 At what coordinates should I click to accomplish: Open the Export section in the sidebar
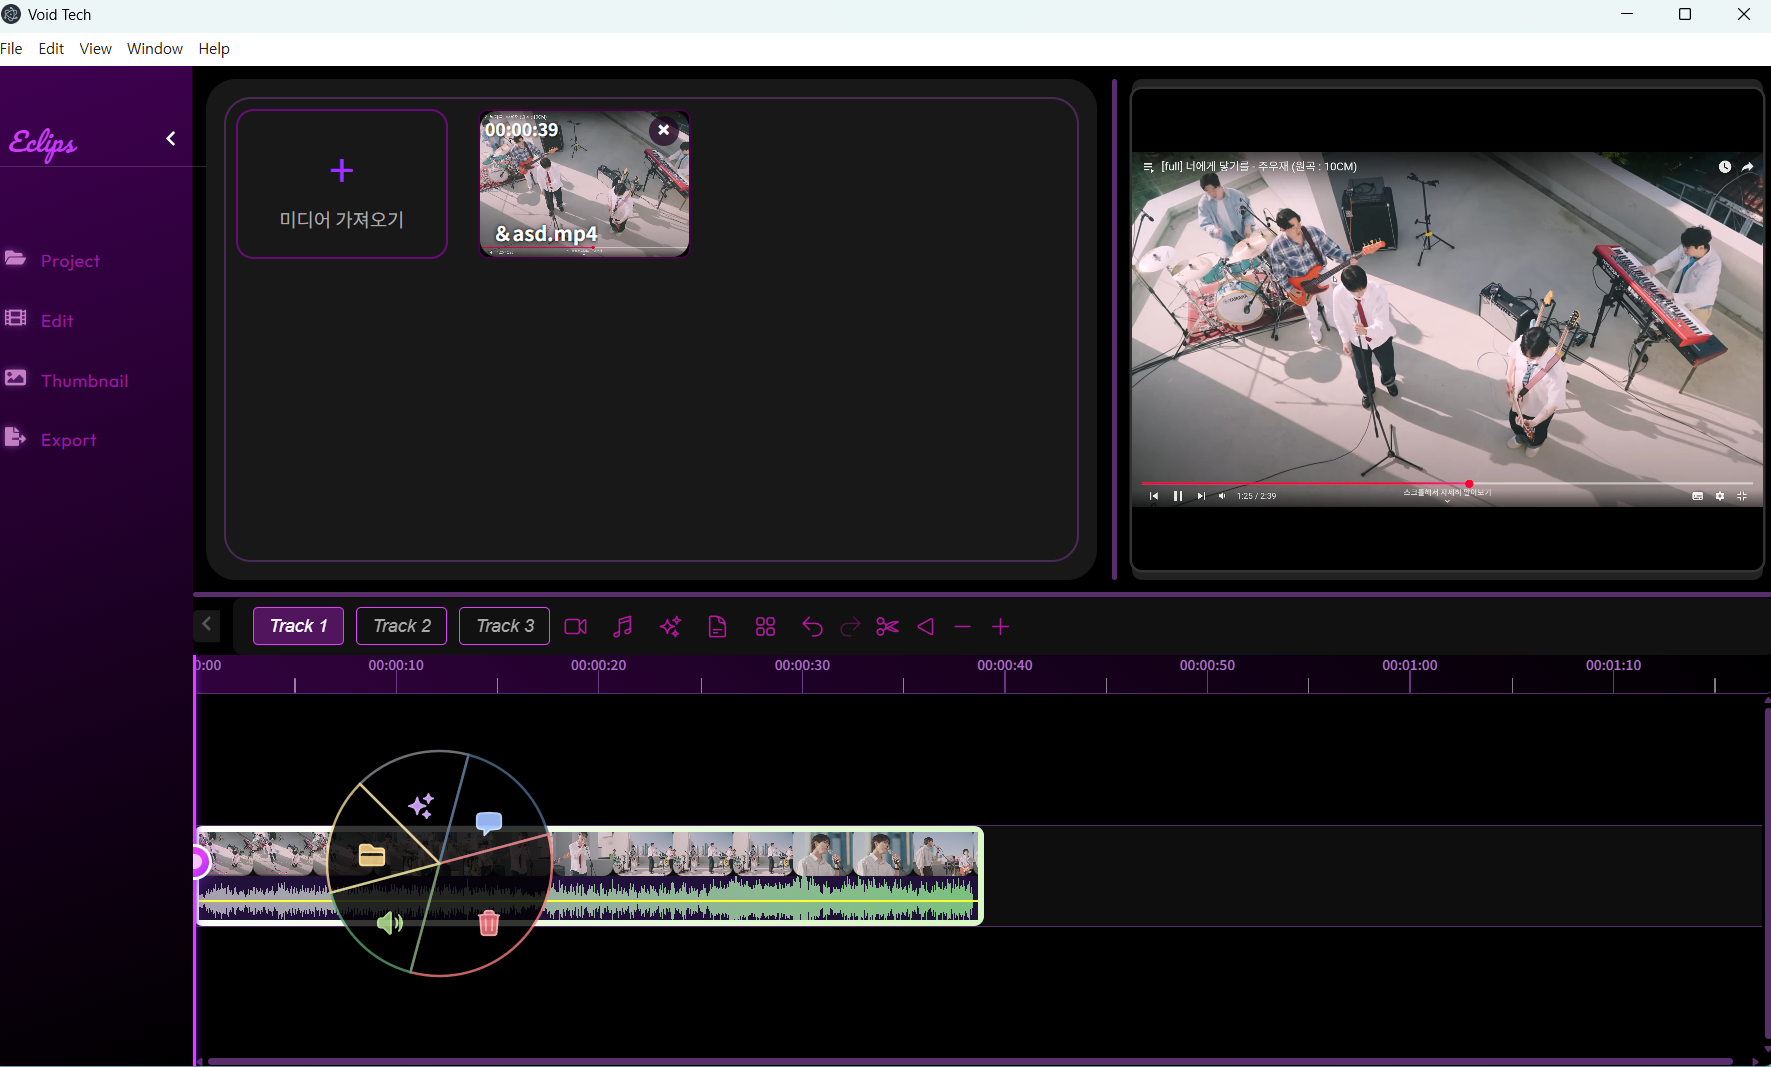(68, 440)
